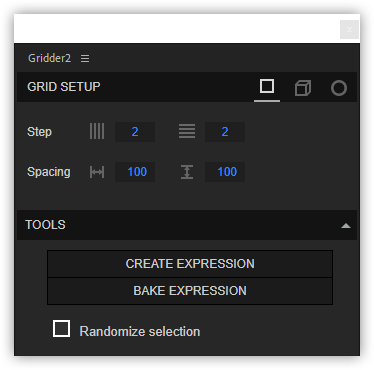Click the vertical spacing icon
The width and height of the screenshot is (374, 370).
click(x=187, y=172)
